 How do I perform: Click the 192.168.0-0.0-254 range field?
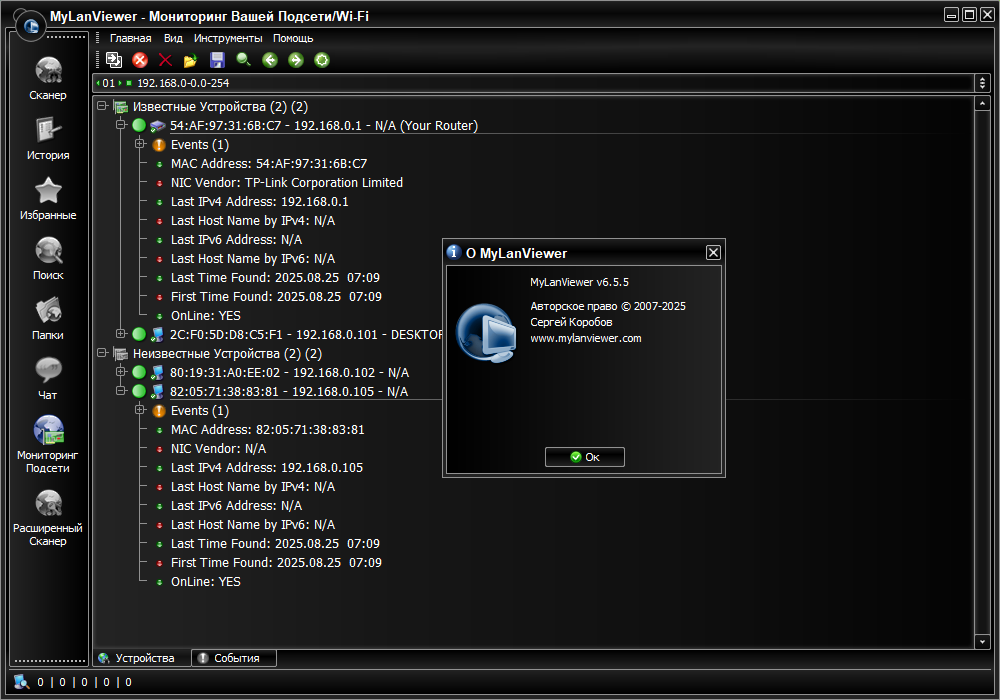pos(534,83)
